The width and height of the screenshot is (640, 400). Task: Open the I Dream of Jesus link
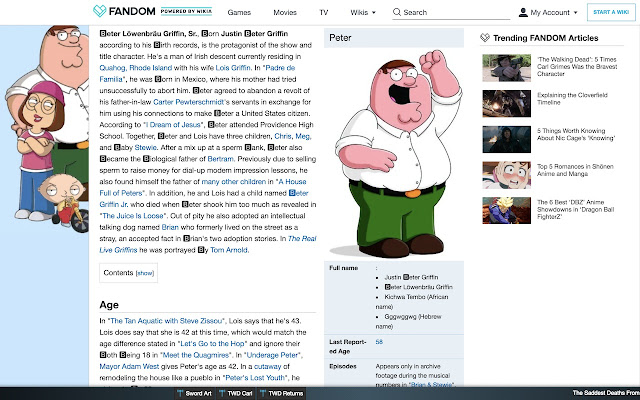pos(173,124)
